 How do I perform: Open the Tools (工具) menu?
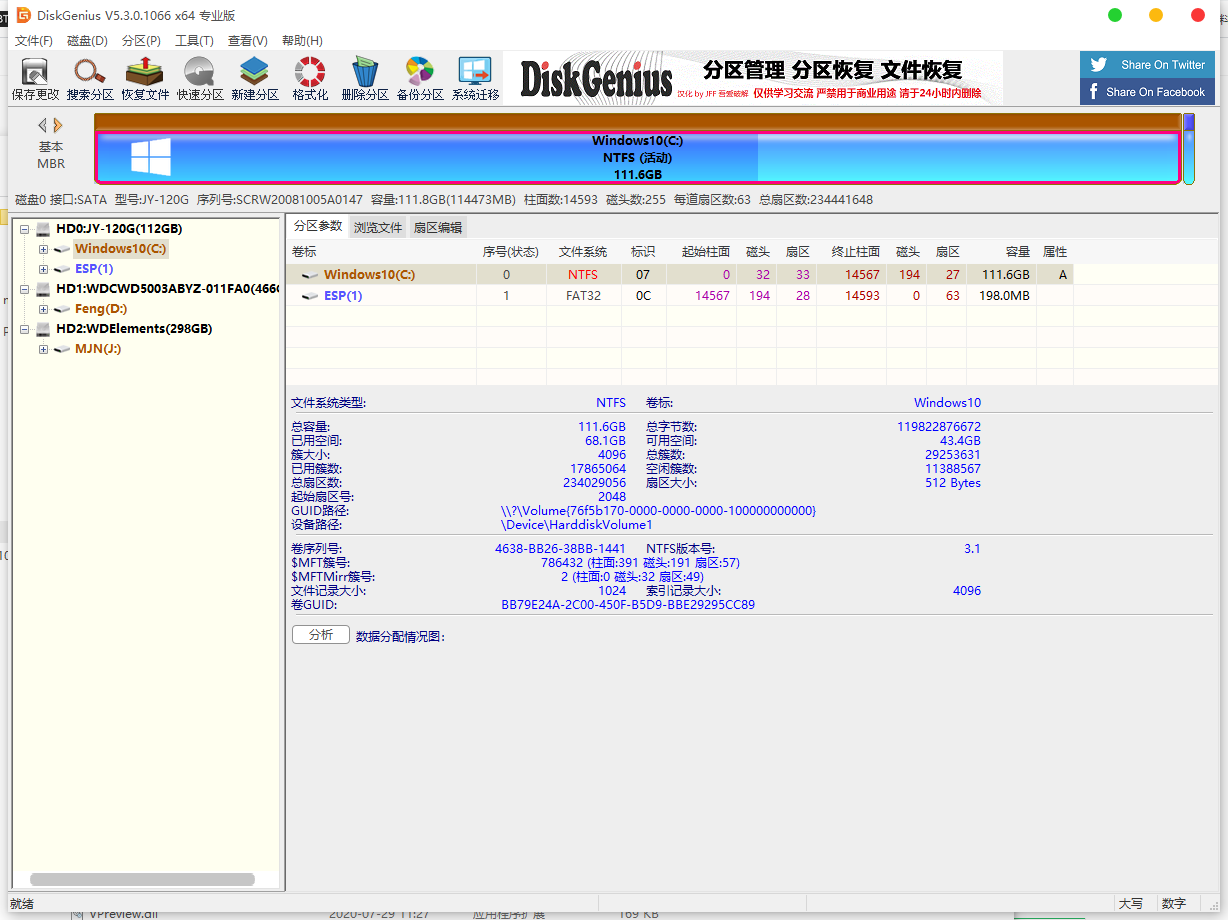(194, 41)
